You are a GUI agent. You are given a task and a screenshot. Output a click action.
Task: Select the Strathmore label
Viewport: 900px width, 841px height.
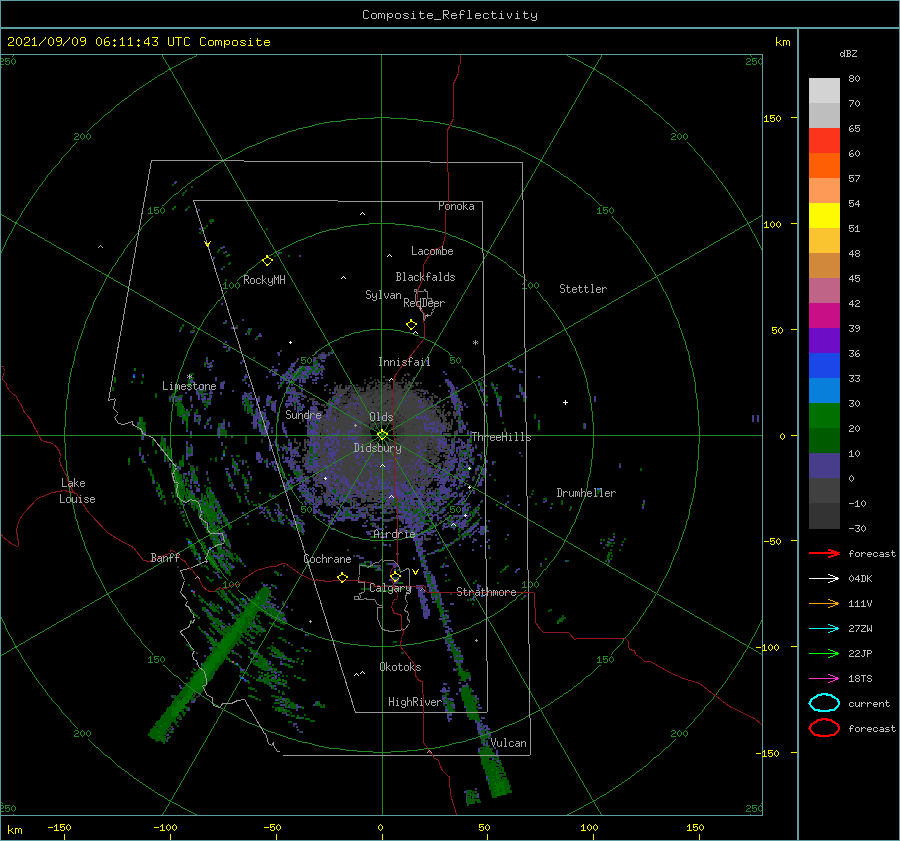[x=486, y=592]
